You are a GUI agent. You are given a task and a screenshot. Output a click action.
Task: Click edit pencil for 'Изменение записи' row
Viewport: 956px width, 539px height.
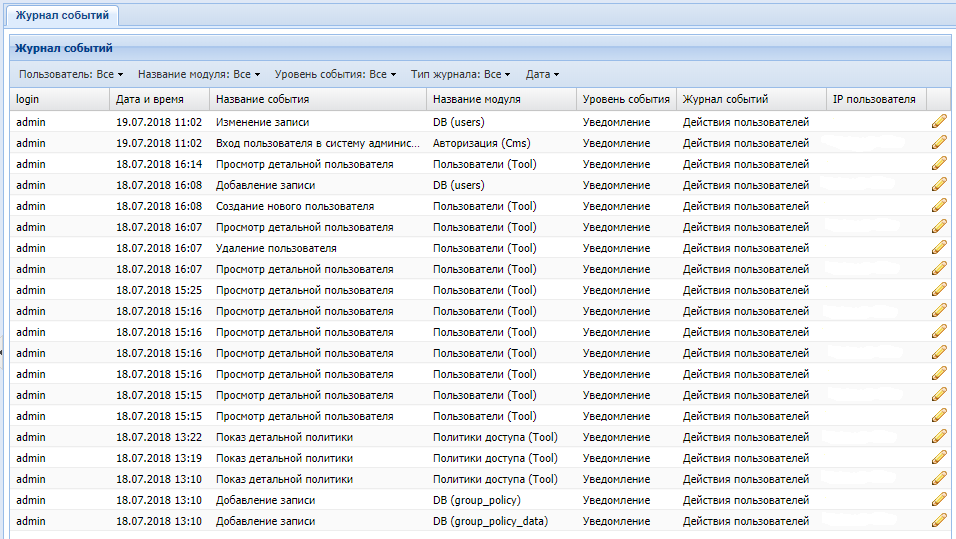[938, 122]
